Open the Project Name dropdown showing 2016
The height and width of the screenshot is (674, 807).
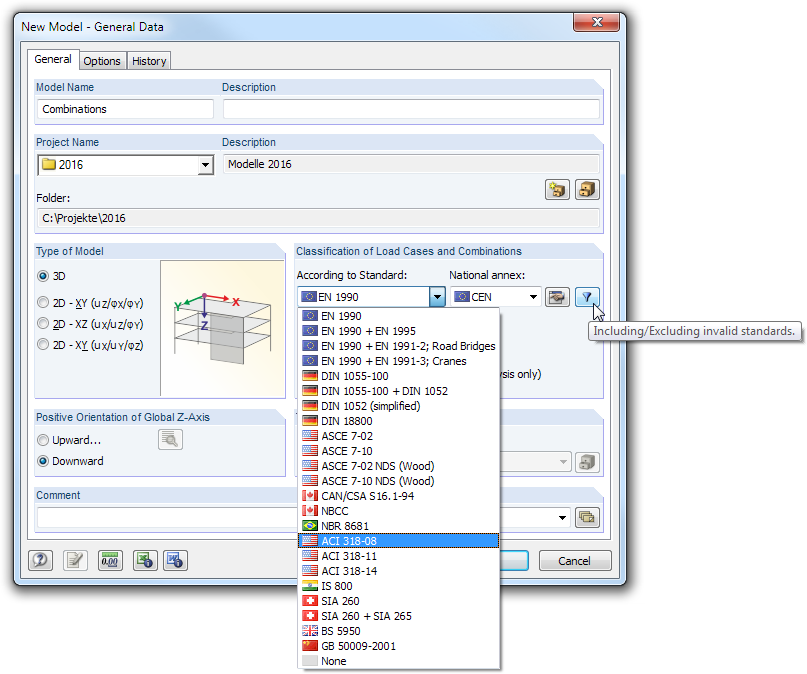pos(205,165)
